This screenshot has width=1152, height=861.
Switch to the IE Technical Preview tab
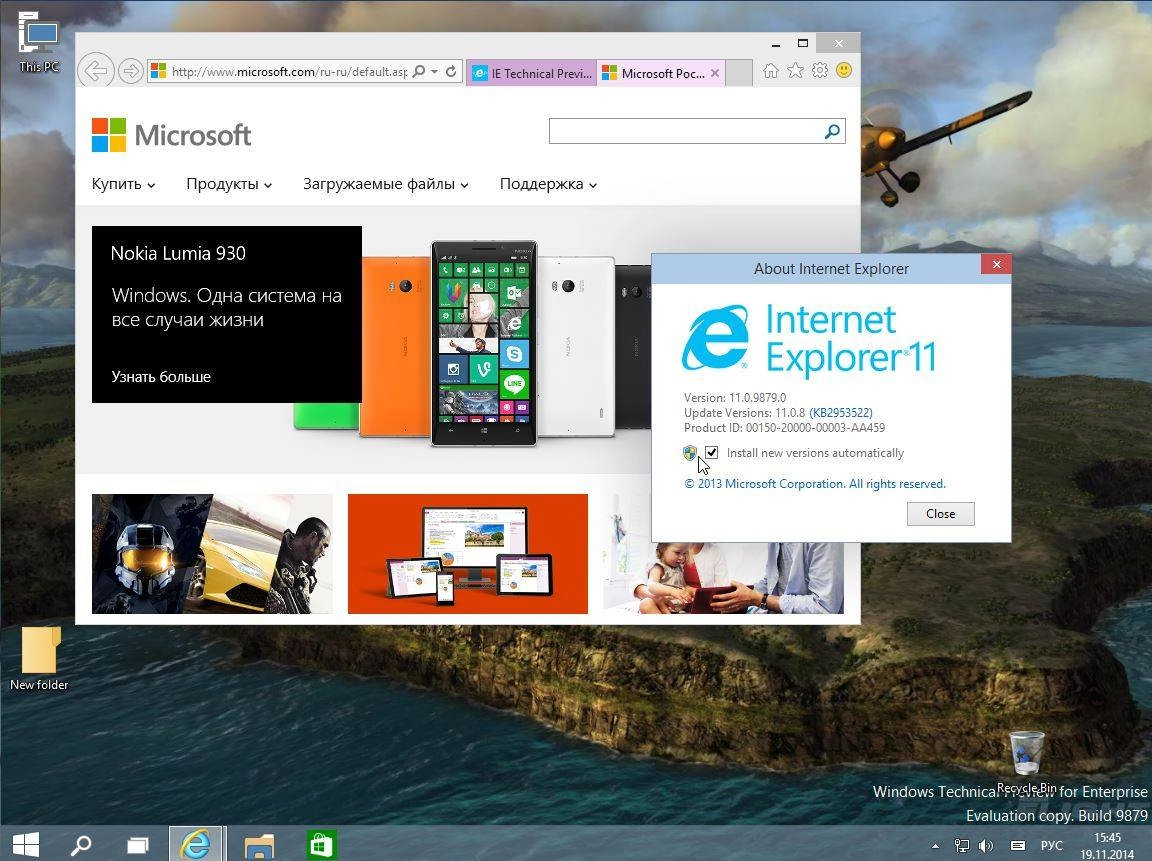click(531, 73)
